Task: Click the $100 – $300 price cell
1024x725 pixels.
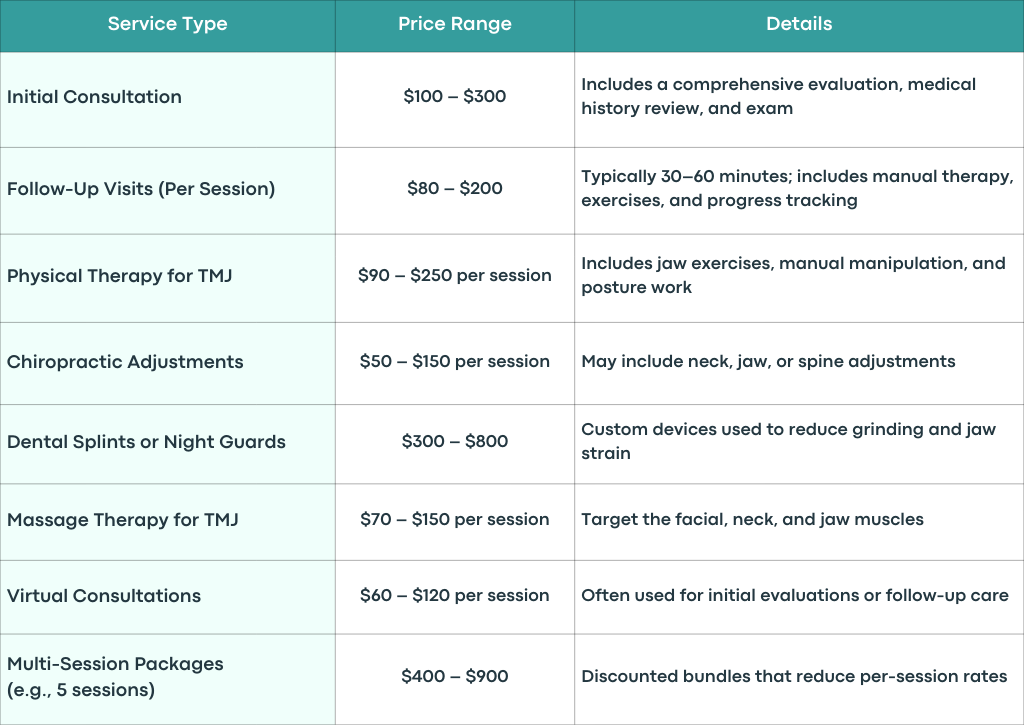Action: tap(455, 99)
